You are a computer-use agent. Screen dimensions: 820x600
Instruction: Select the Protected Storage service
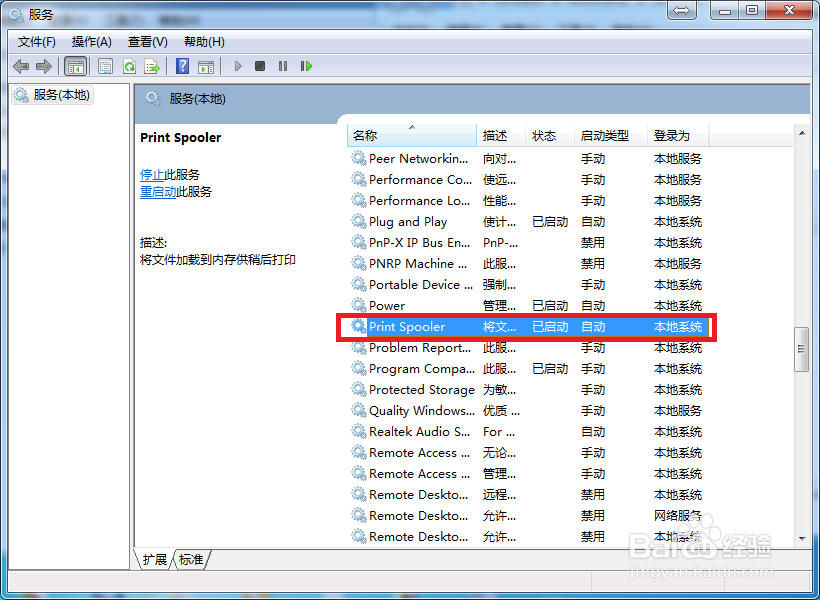tap(422, 389)
